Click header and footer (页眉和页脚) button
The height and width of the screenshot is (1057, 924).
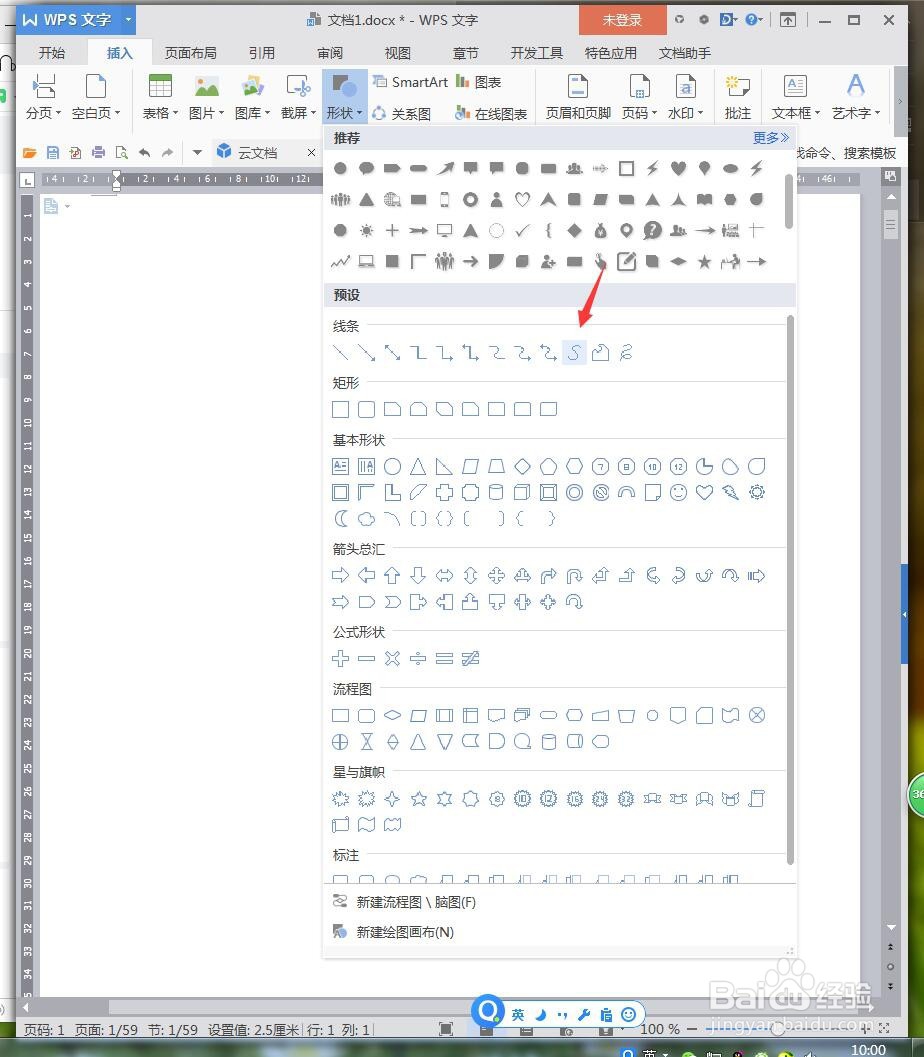click(578, 98)
